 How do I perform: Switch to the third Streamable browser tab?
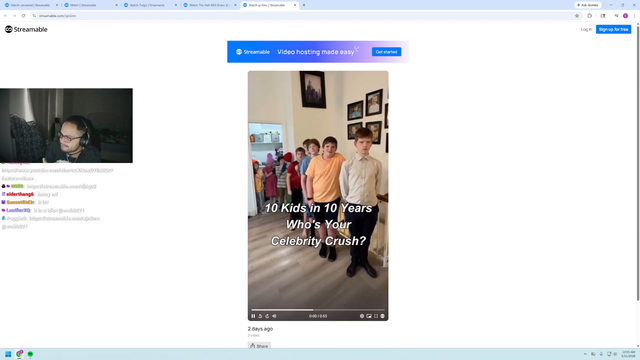pos(149,5)
